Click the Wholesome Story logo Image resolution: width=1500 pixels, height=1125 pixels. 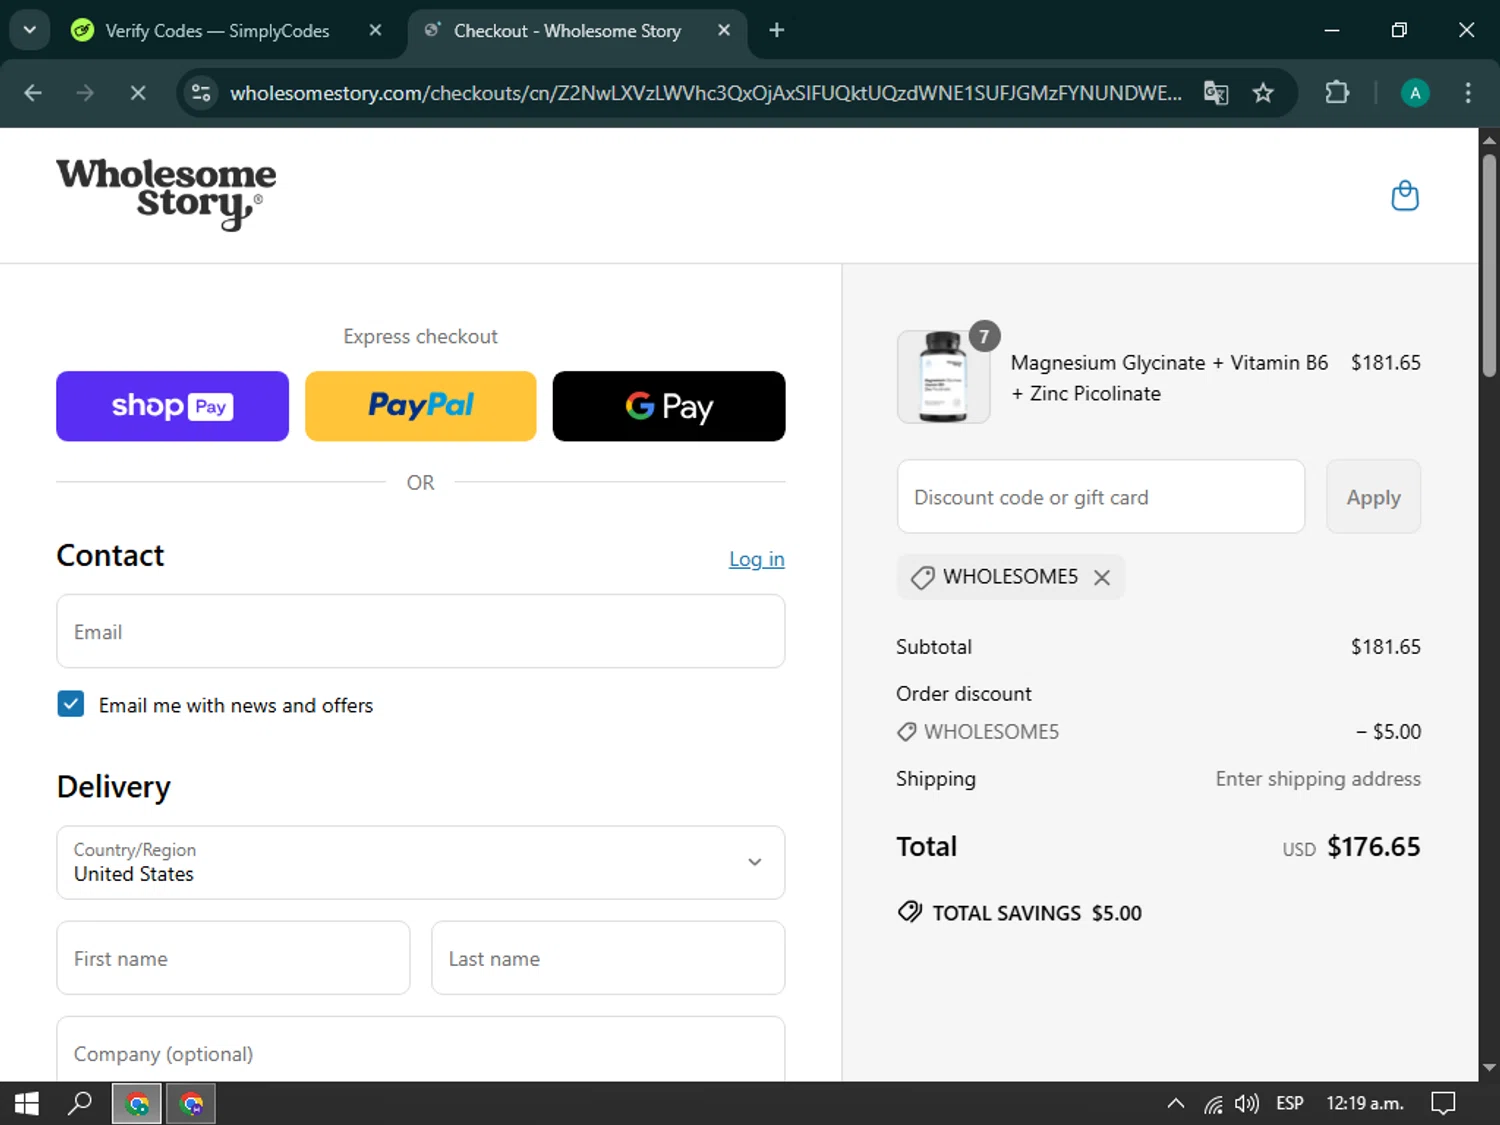166,194
